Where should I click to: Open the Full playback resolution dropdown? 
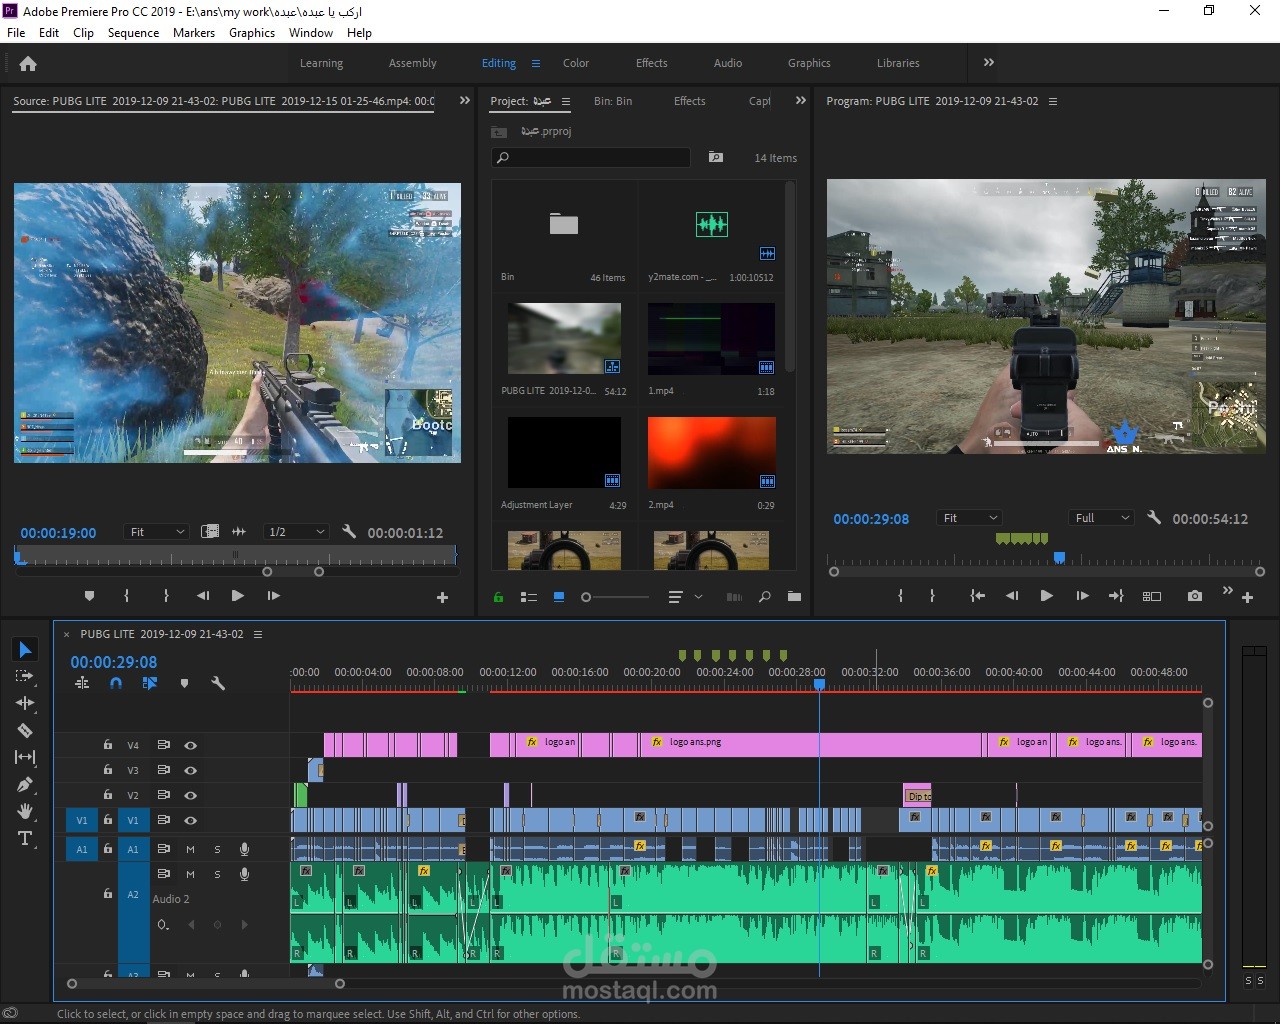click(1101, 518)
